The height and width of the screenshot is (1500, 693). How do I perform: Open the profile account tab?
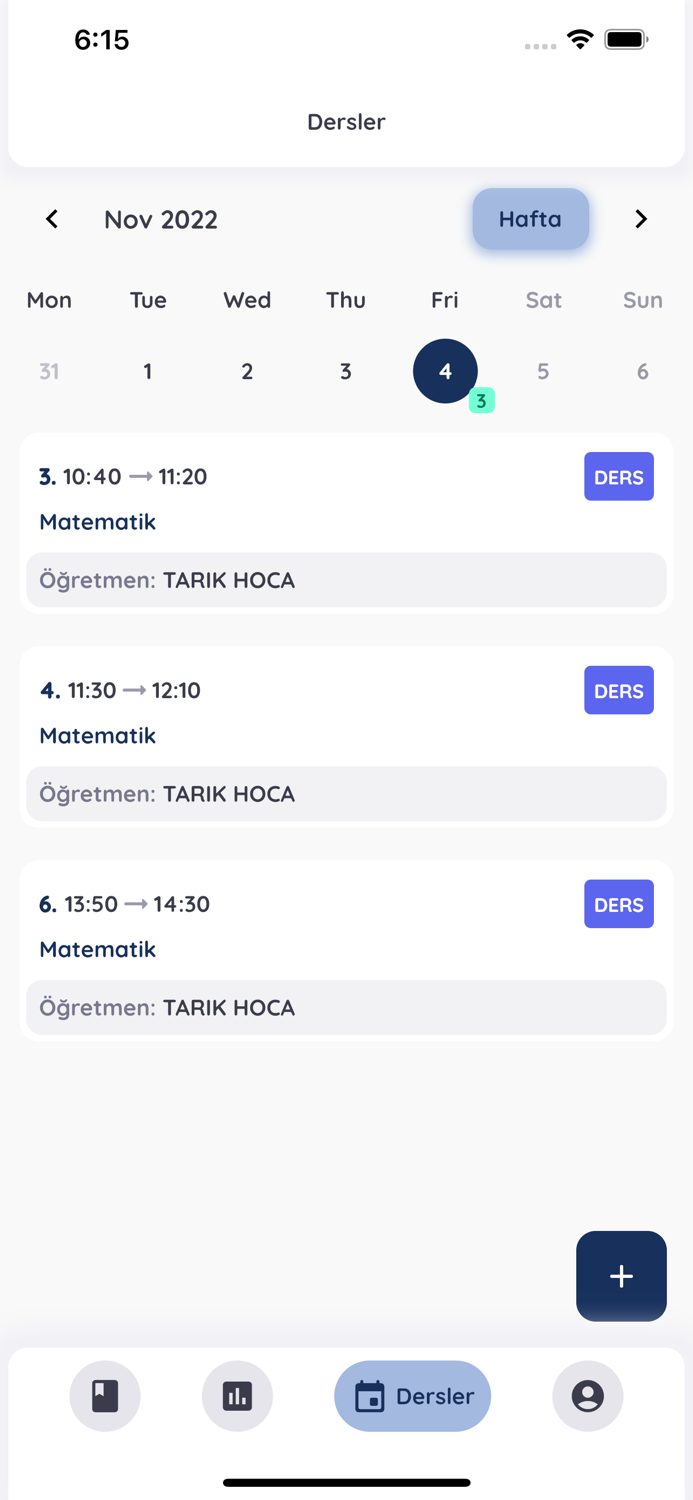pyautogui.click(x=587, y=1396)
